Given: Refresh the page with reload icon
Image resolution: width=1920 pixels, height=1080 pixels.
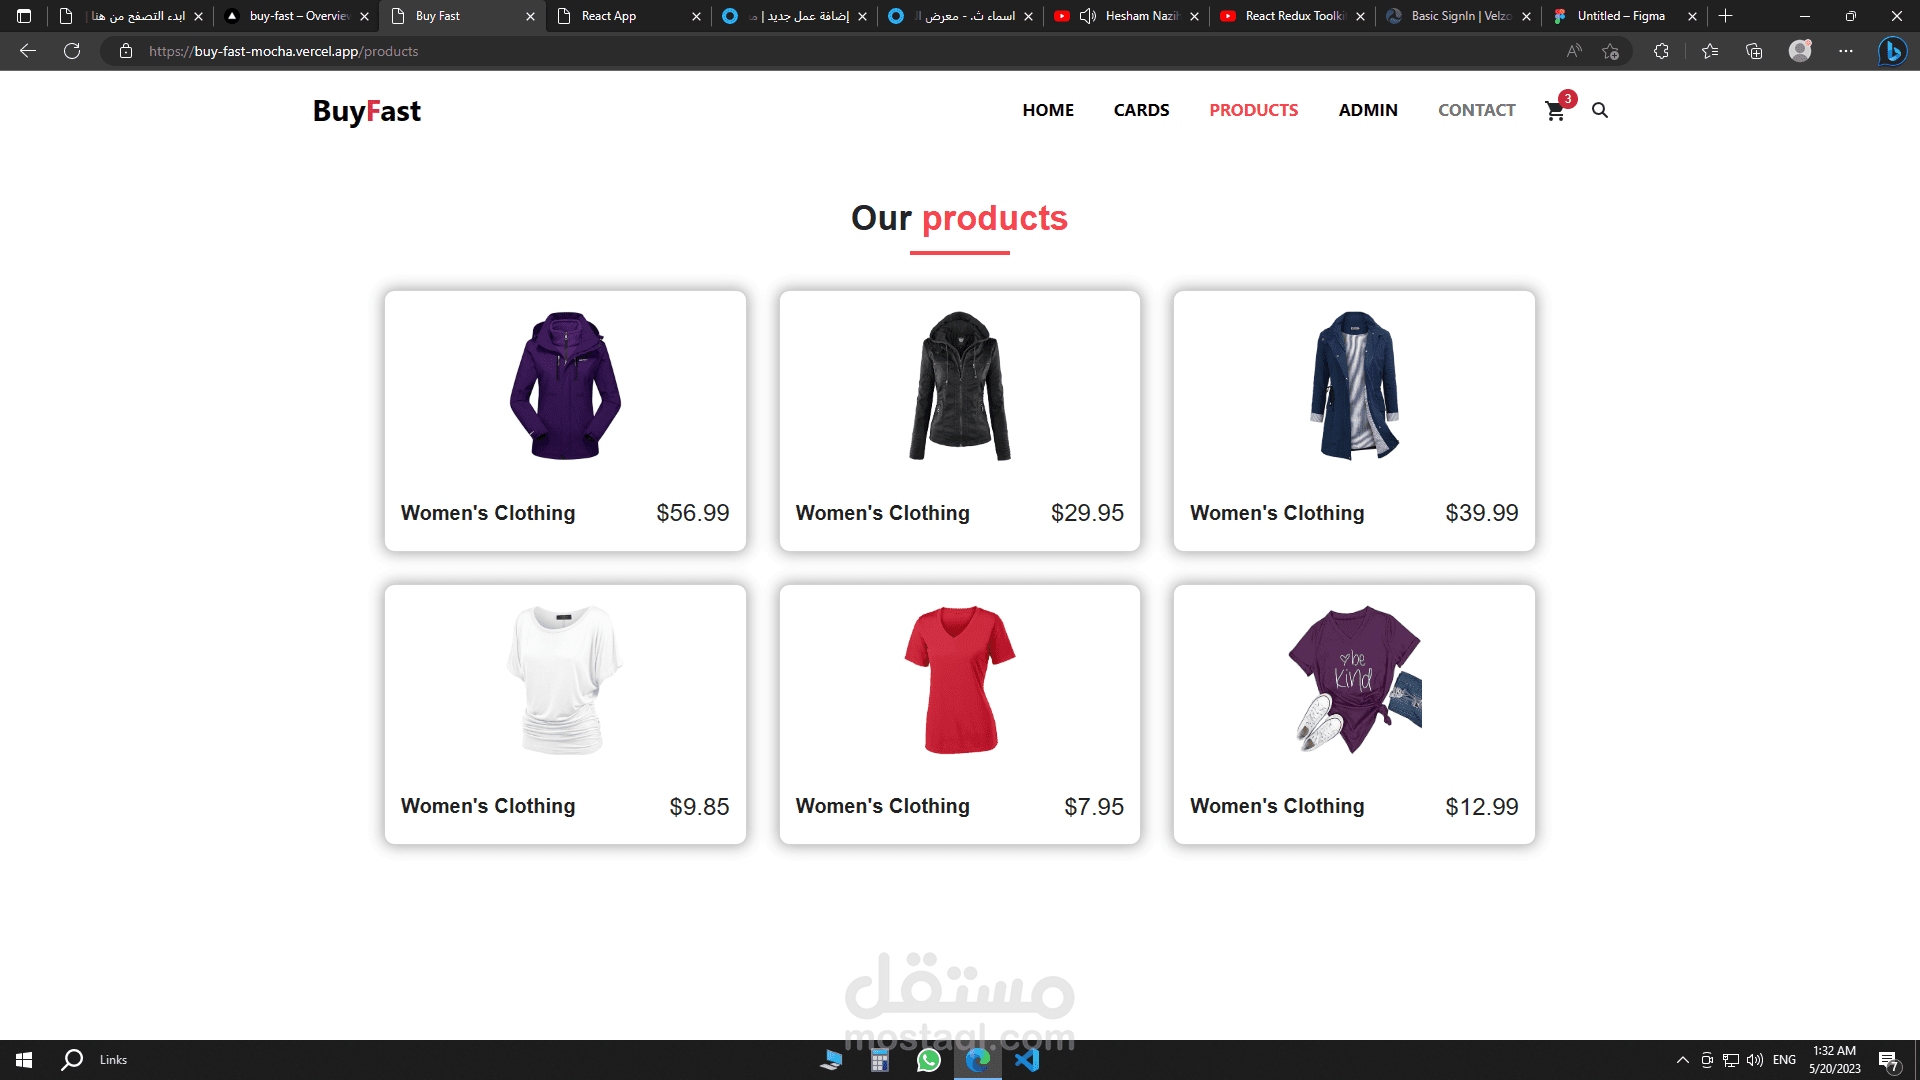Looking at the screenshot, I should click(72, 51).
